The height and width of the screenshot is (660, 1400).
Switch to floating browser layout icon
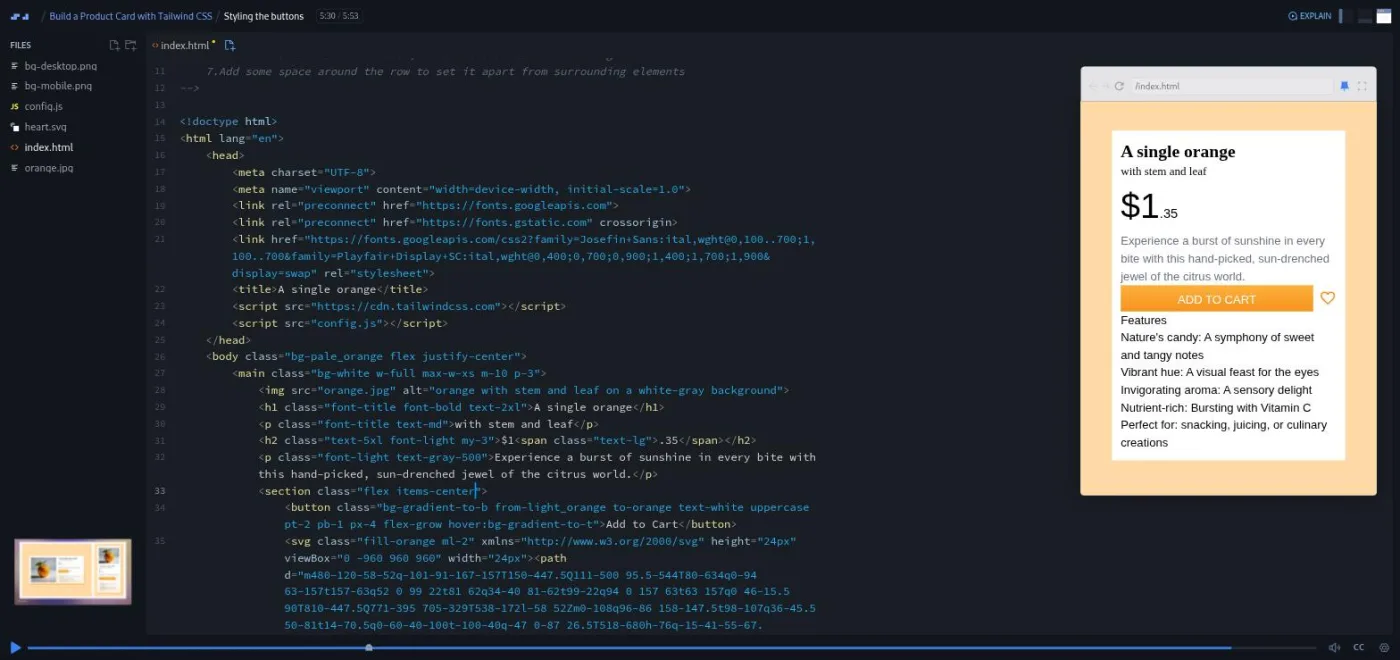click(x=1384, y=16)
